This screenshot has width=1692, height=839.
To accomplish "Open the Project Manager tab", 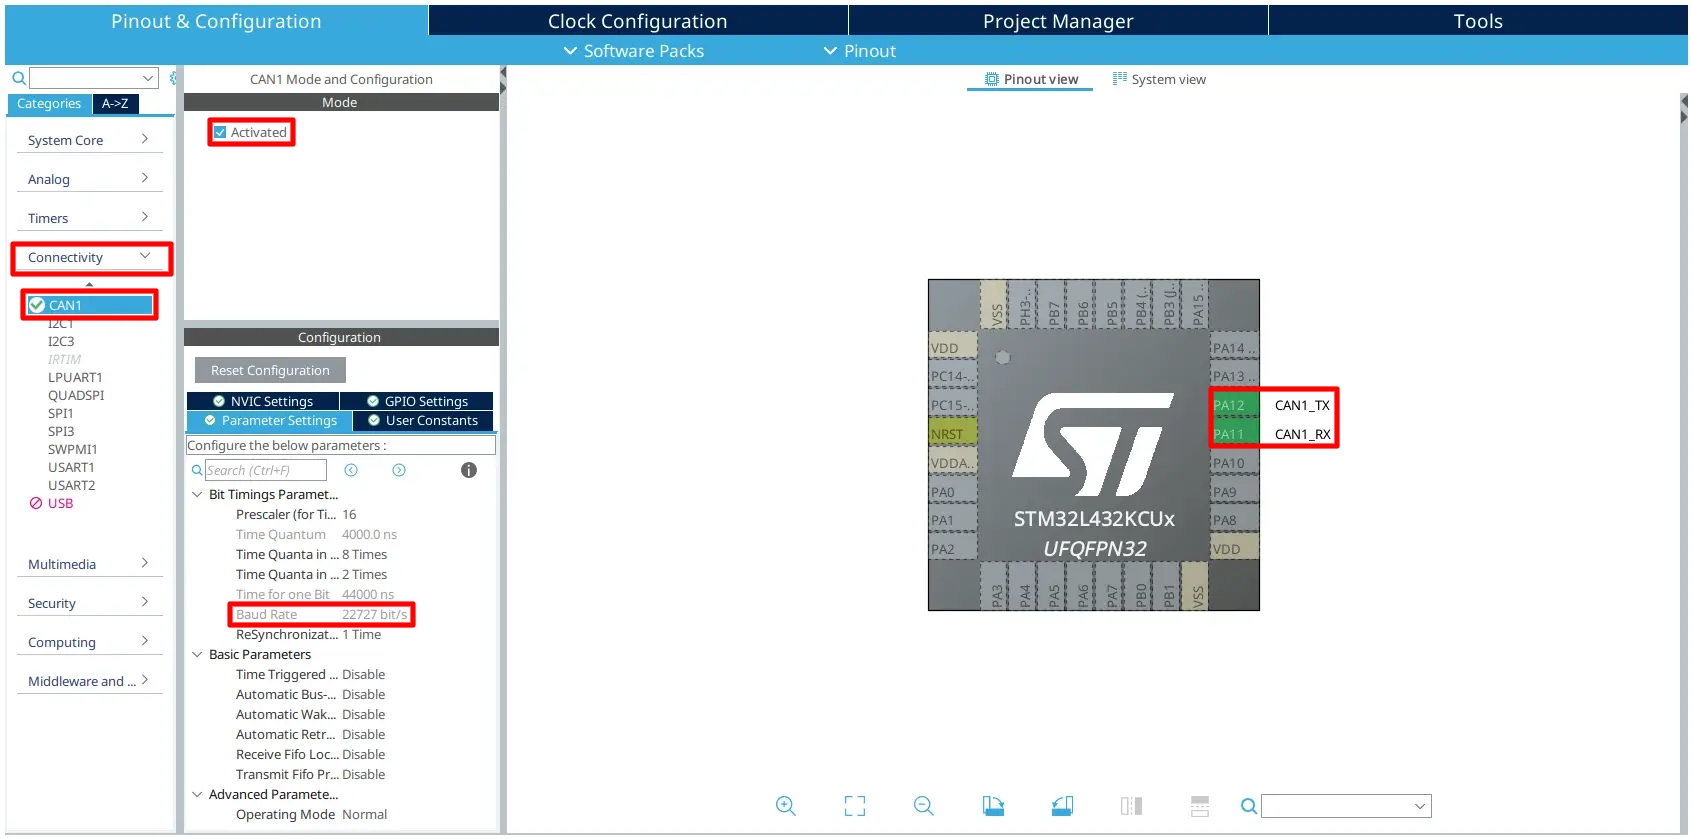I will [1058, 21].
